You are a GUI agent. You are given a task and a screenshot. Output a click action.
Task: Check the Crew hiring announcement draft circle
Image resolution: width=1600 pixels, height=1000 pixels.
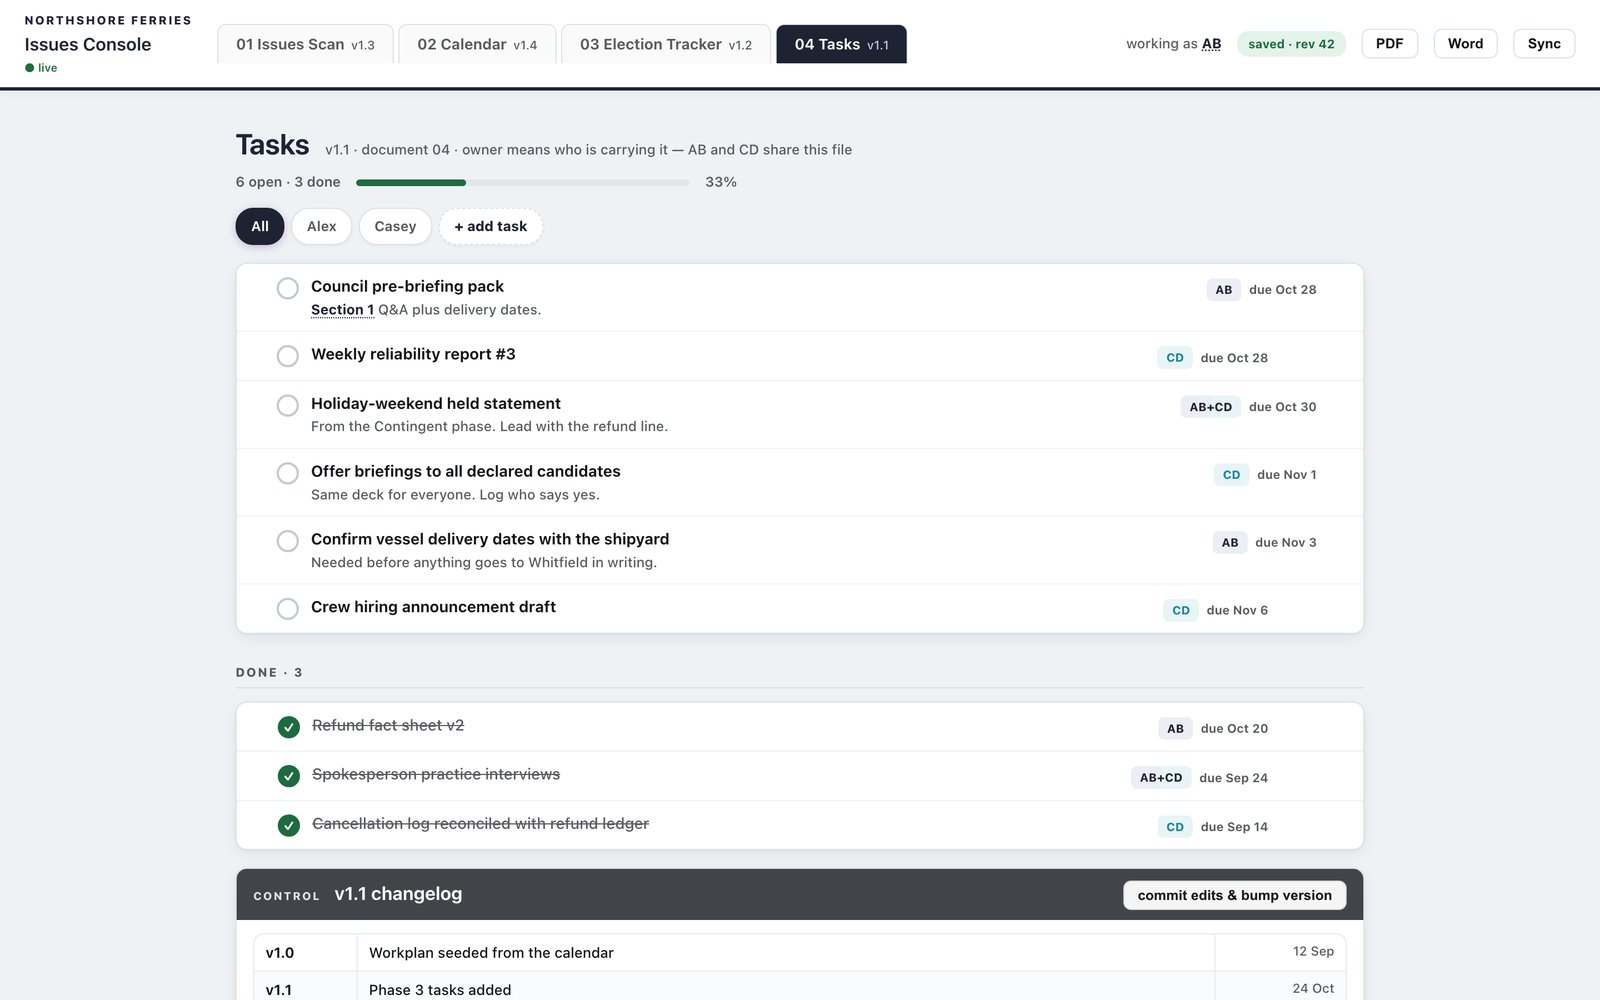(287, 609)
